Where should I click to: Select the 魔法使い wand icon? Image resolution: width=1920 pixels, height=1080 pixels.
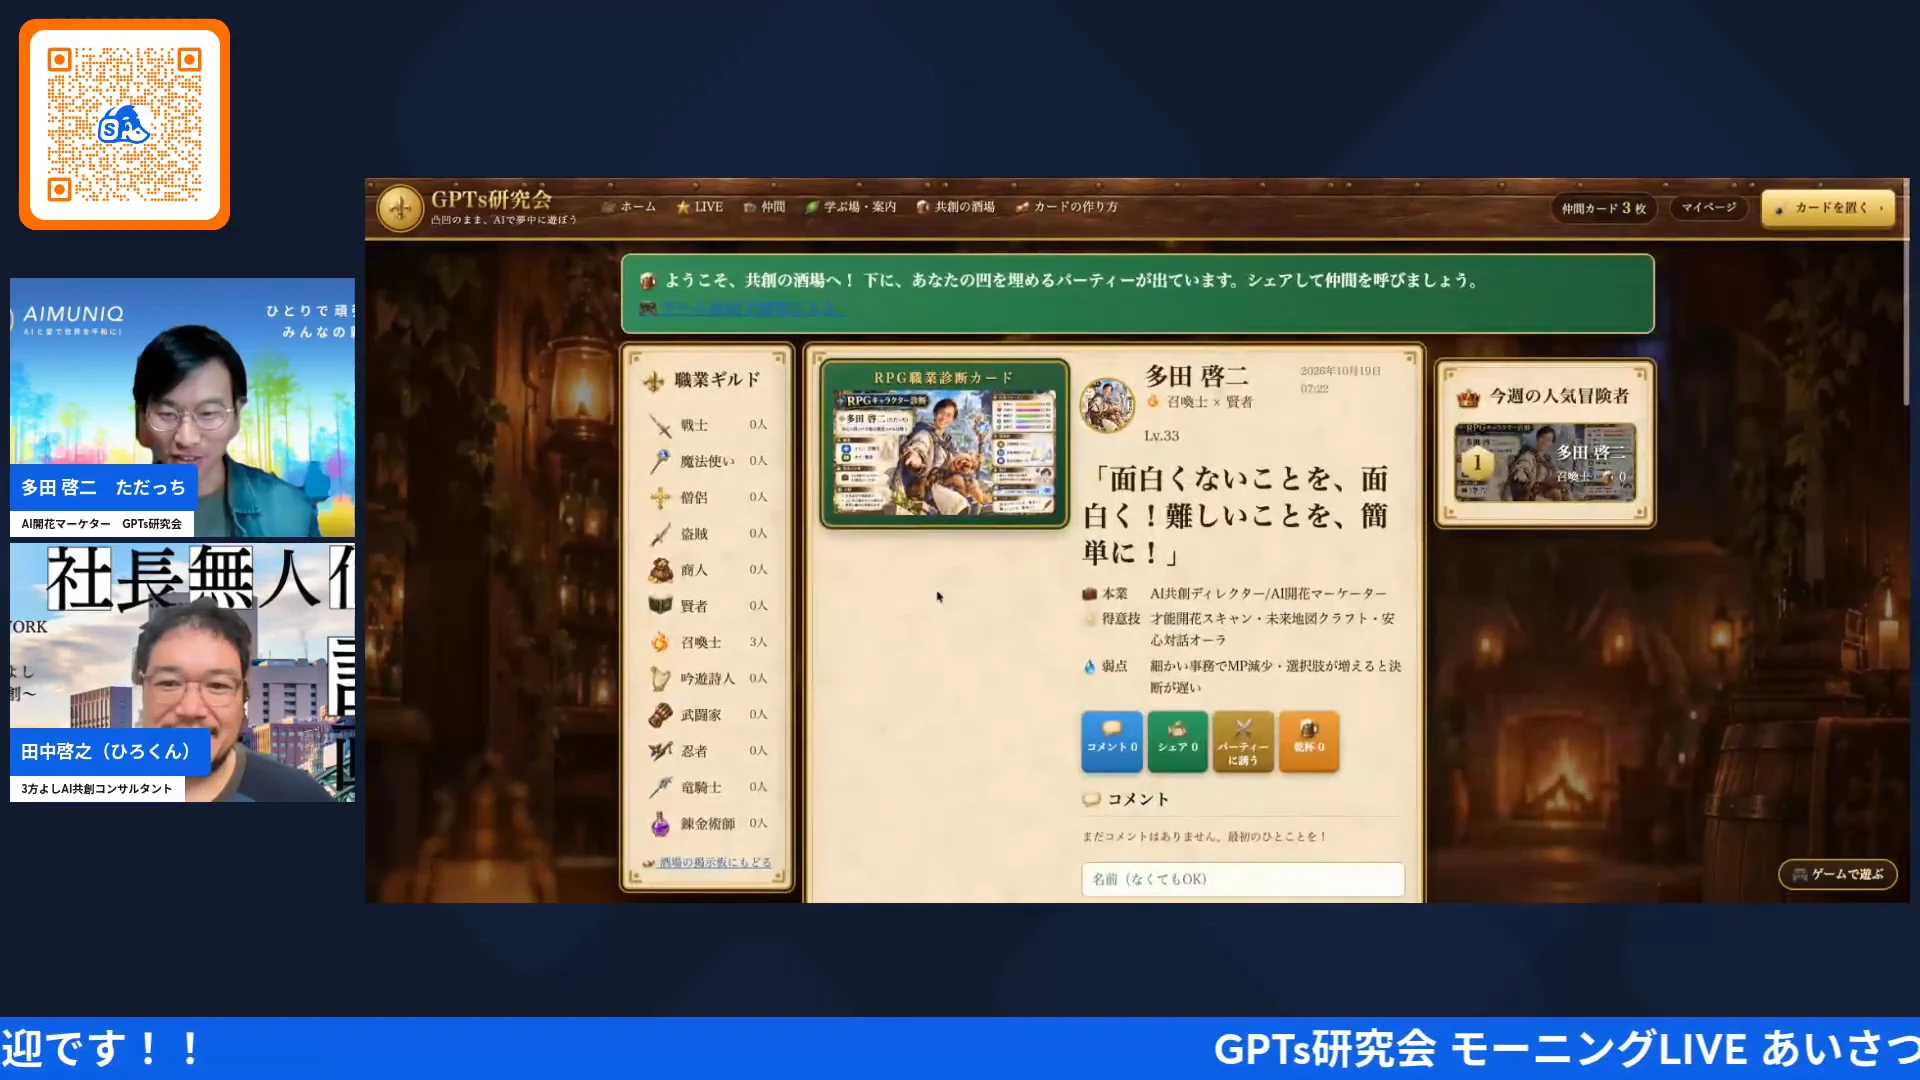(660, 462)
